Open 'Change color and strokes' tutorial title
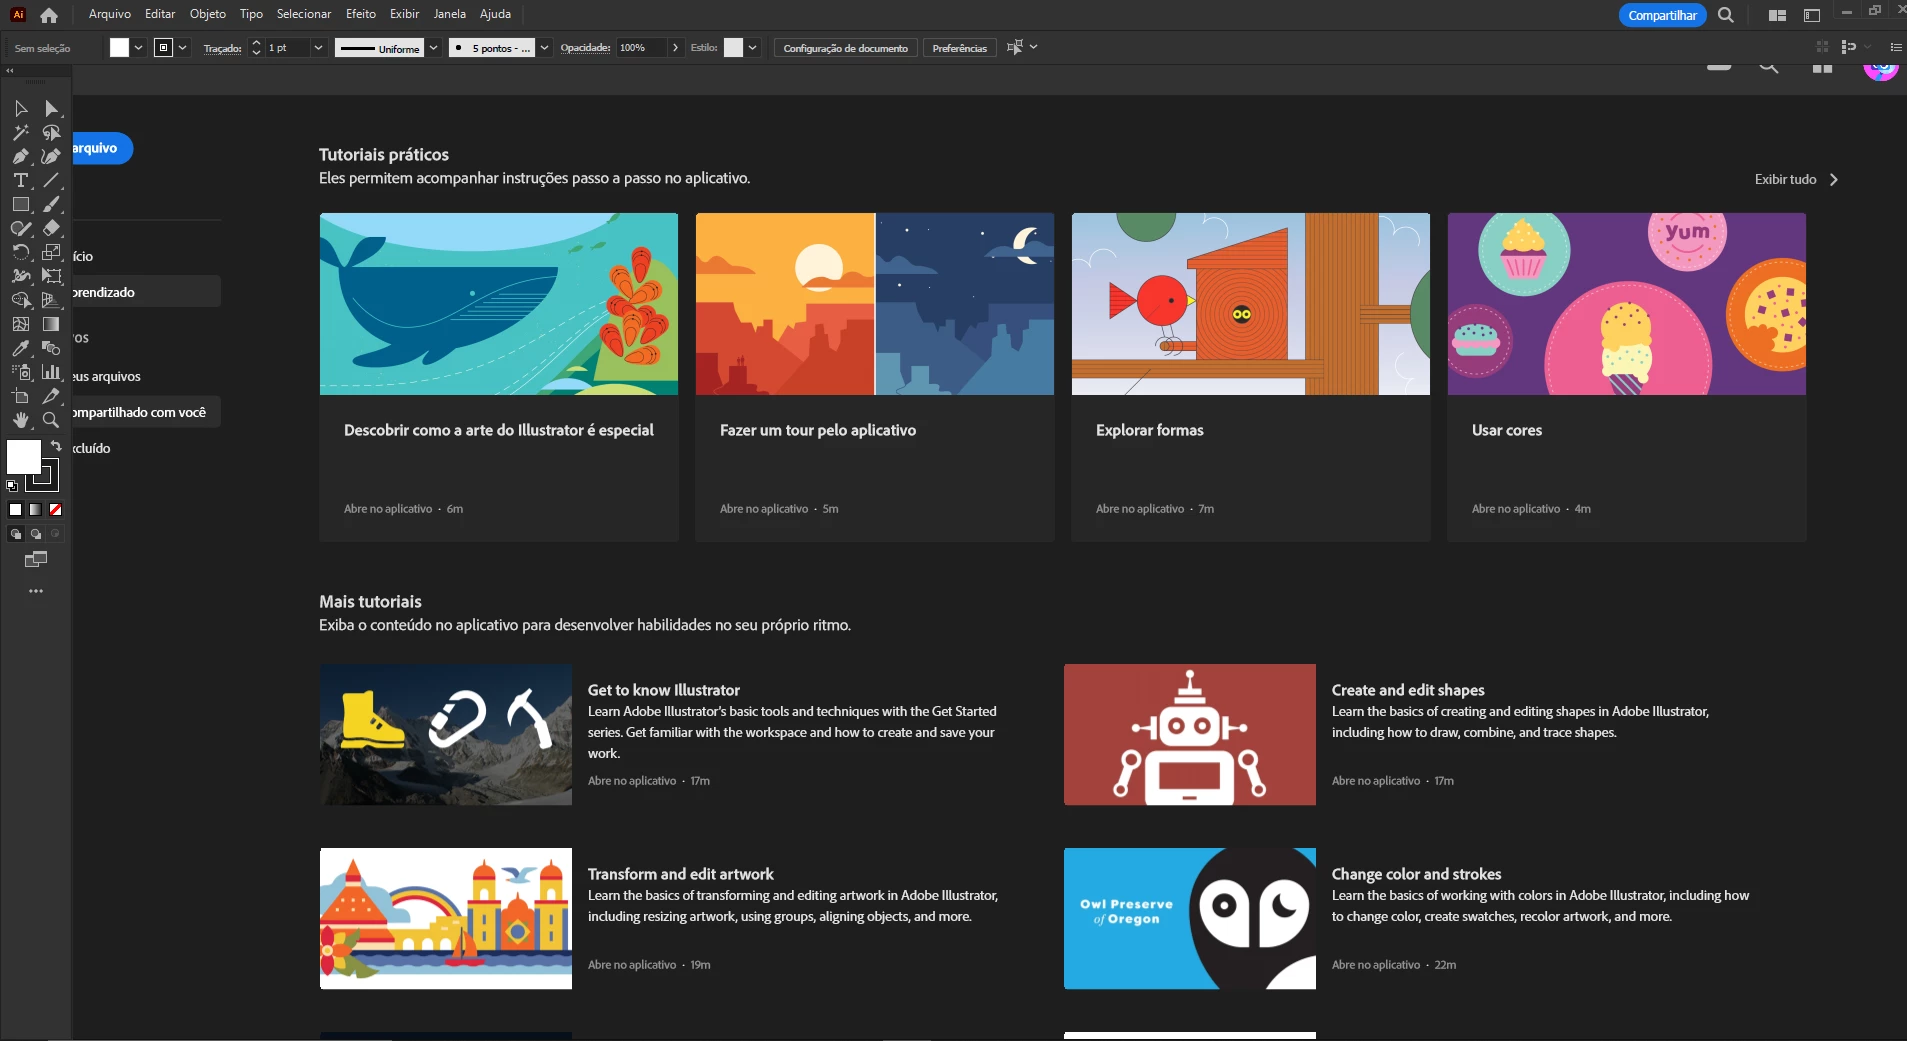This screenshot has width=1907, height=1041. tap(1416, 874)
